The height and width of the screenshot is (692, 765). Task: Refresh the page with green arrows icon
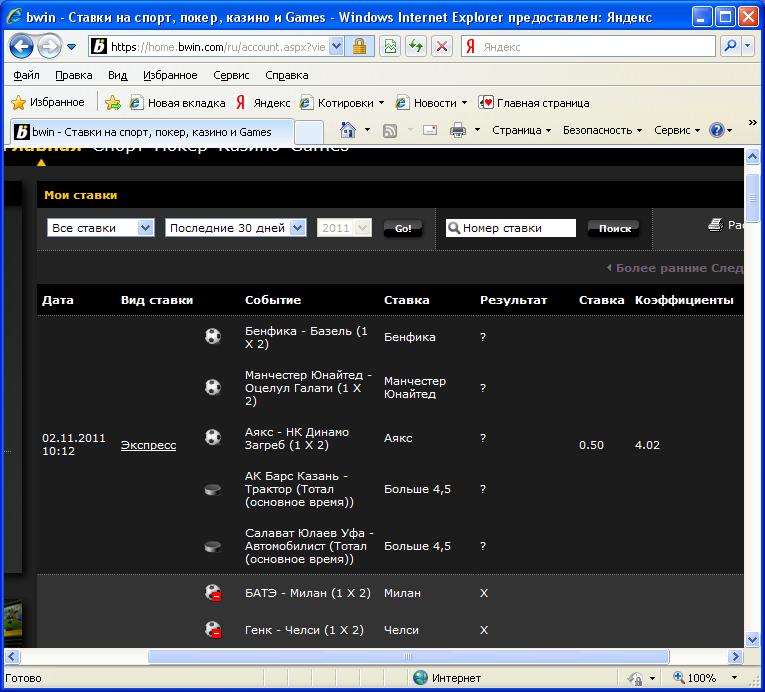pos(416,47)
